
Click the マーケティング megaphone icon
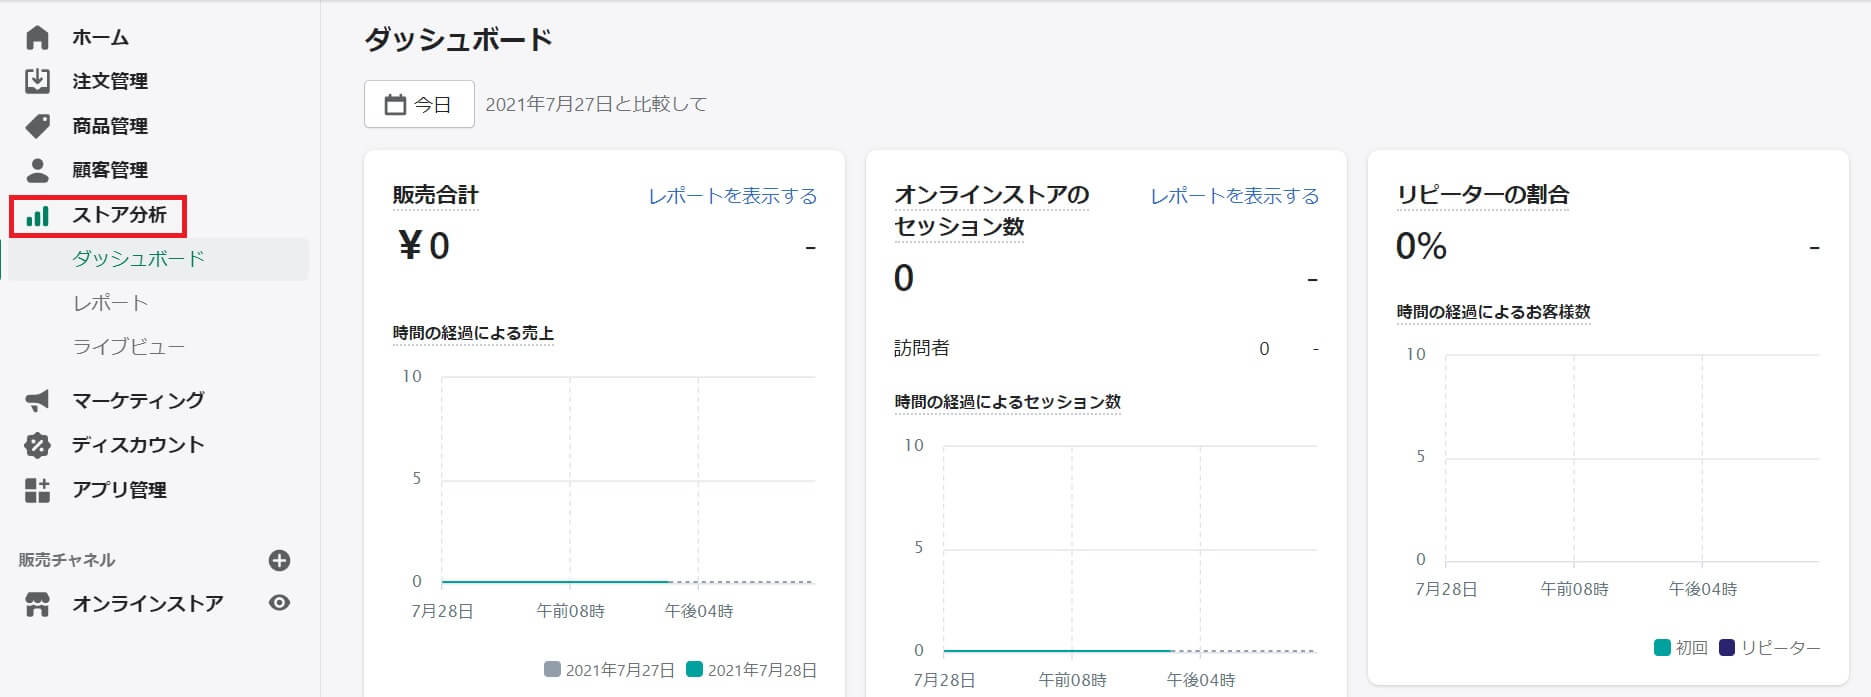[37, 401]
